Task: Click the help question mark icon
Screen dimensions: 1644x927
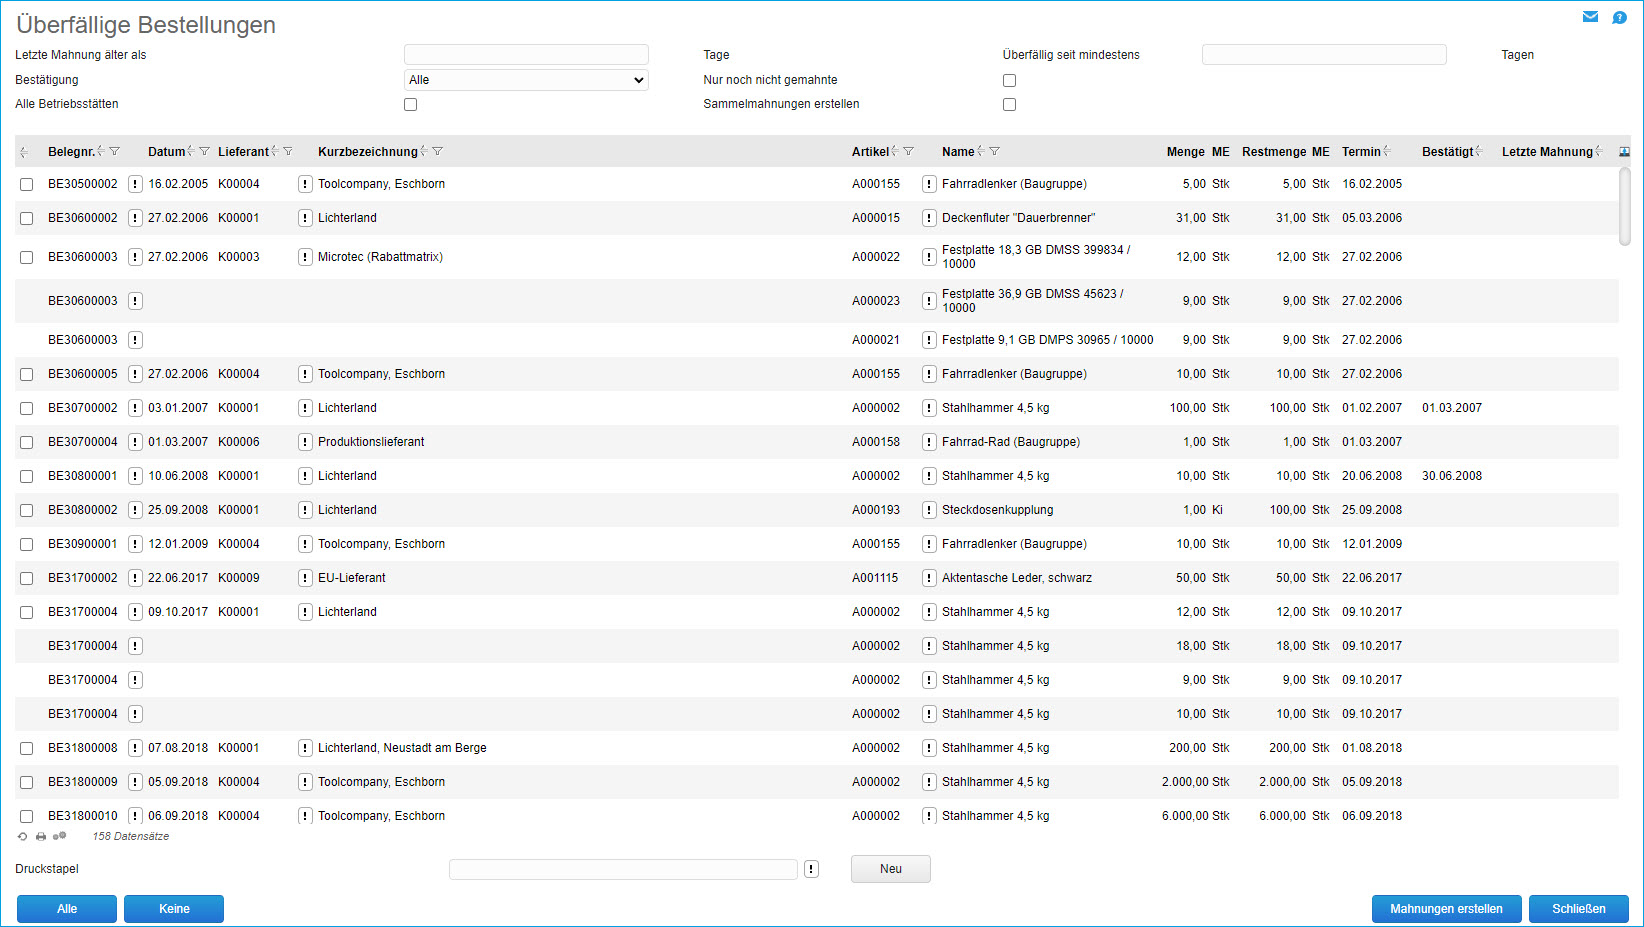Action: [1619, 17]
